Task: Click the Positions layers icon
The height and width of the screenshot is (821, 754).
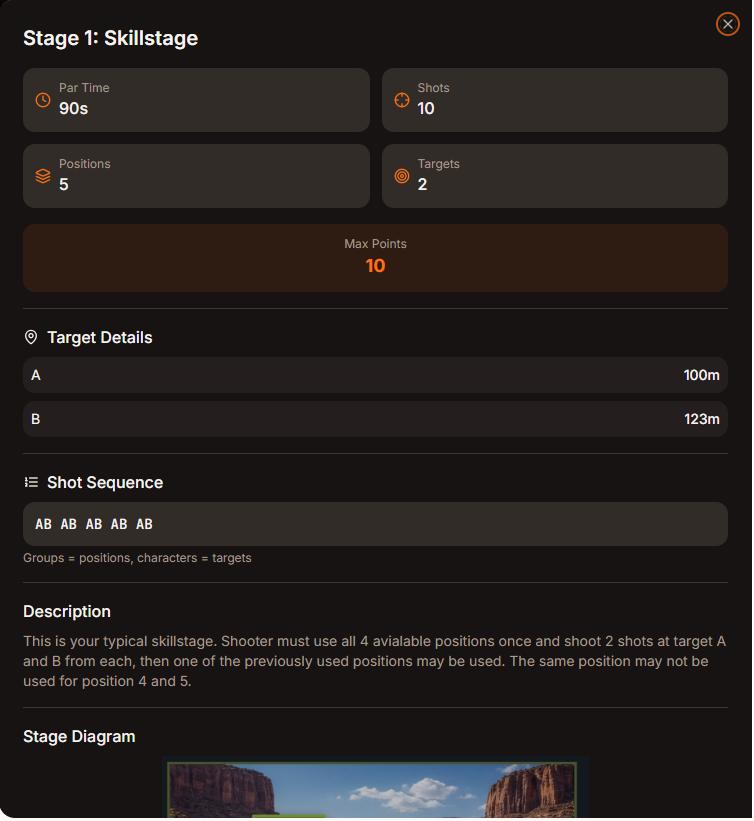Action: (x=43, y=176)
